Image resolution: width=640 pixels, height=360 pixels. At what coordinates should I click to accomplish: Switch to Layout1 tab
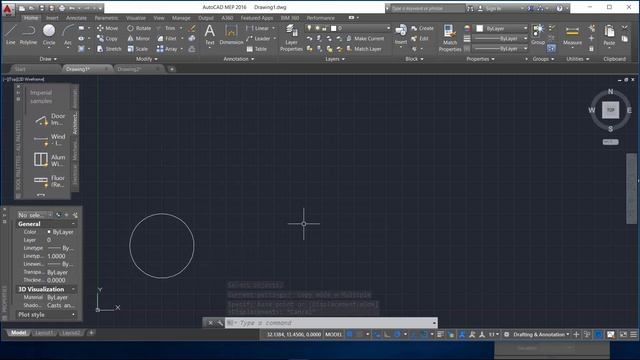click(44, 333)
